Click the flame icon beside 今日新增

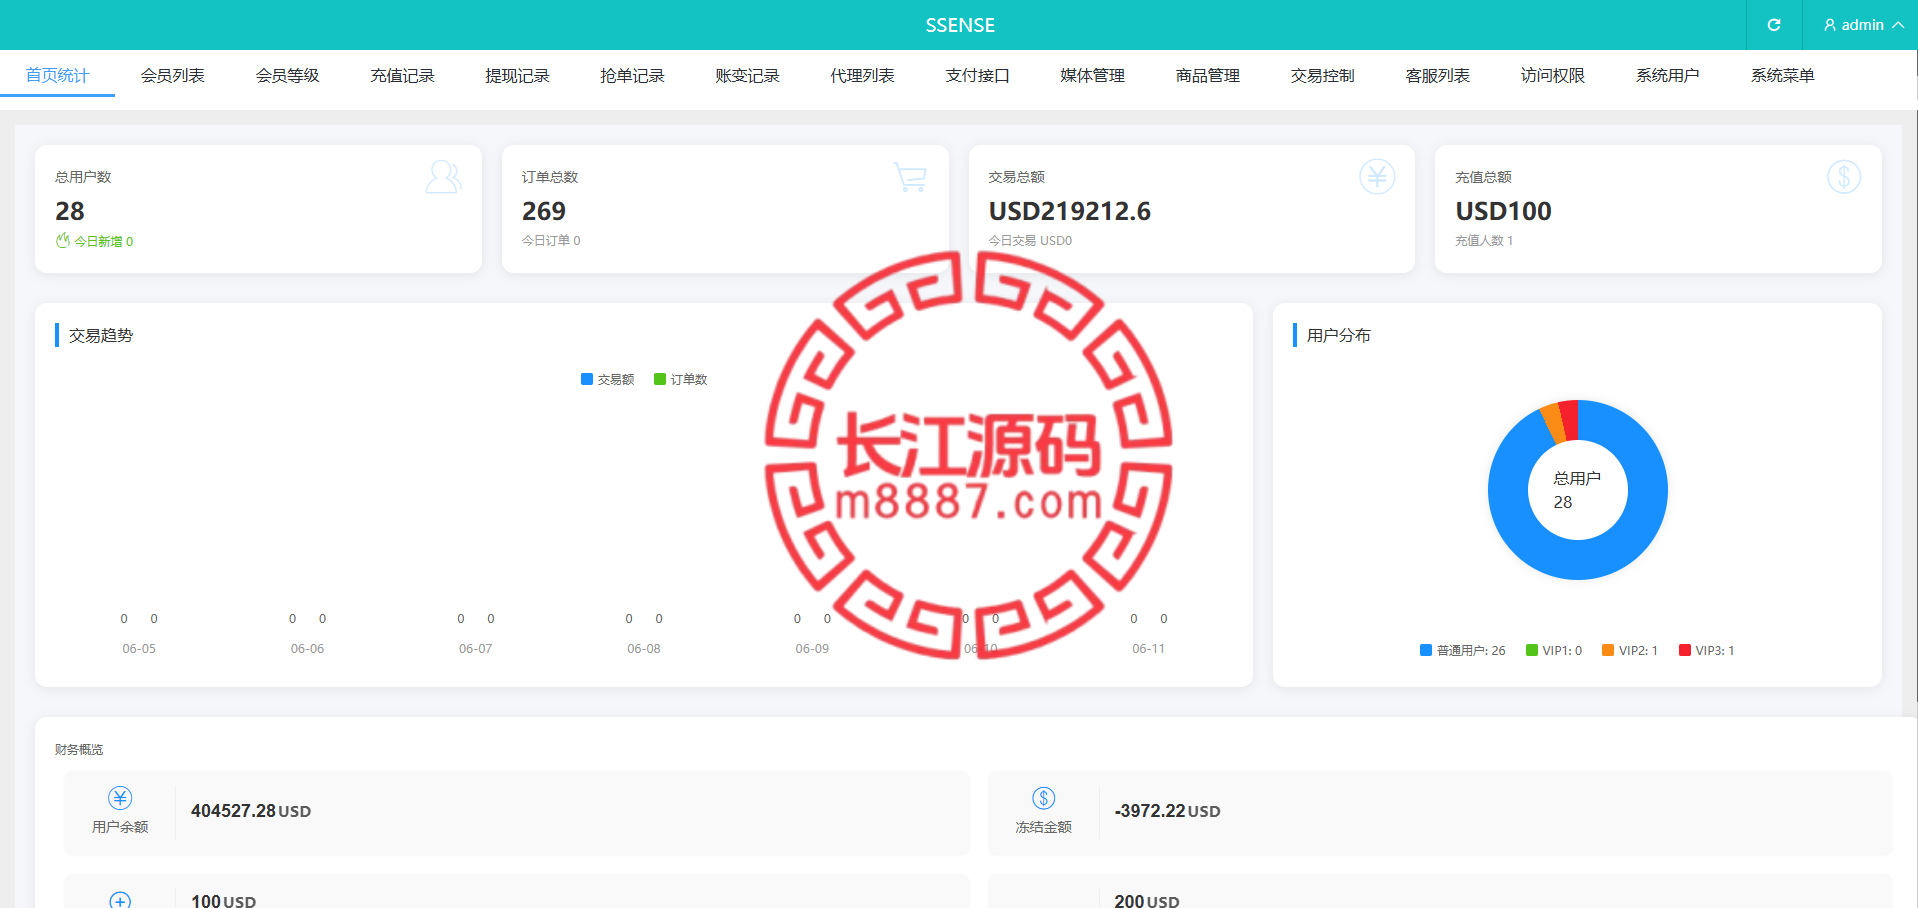(63, 240)
